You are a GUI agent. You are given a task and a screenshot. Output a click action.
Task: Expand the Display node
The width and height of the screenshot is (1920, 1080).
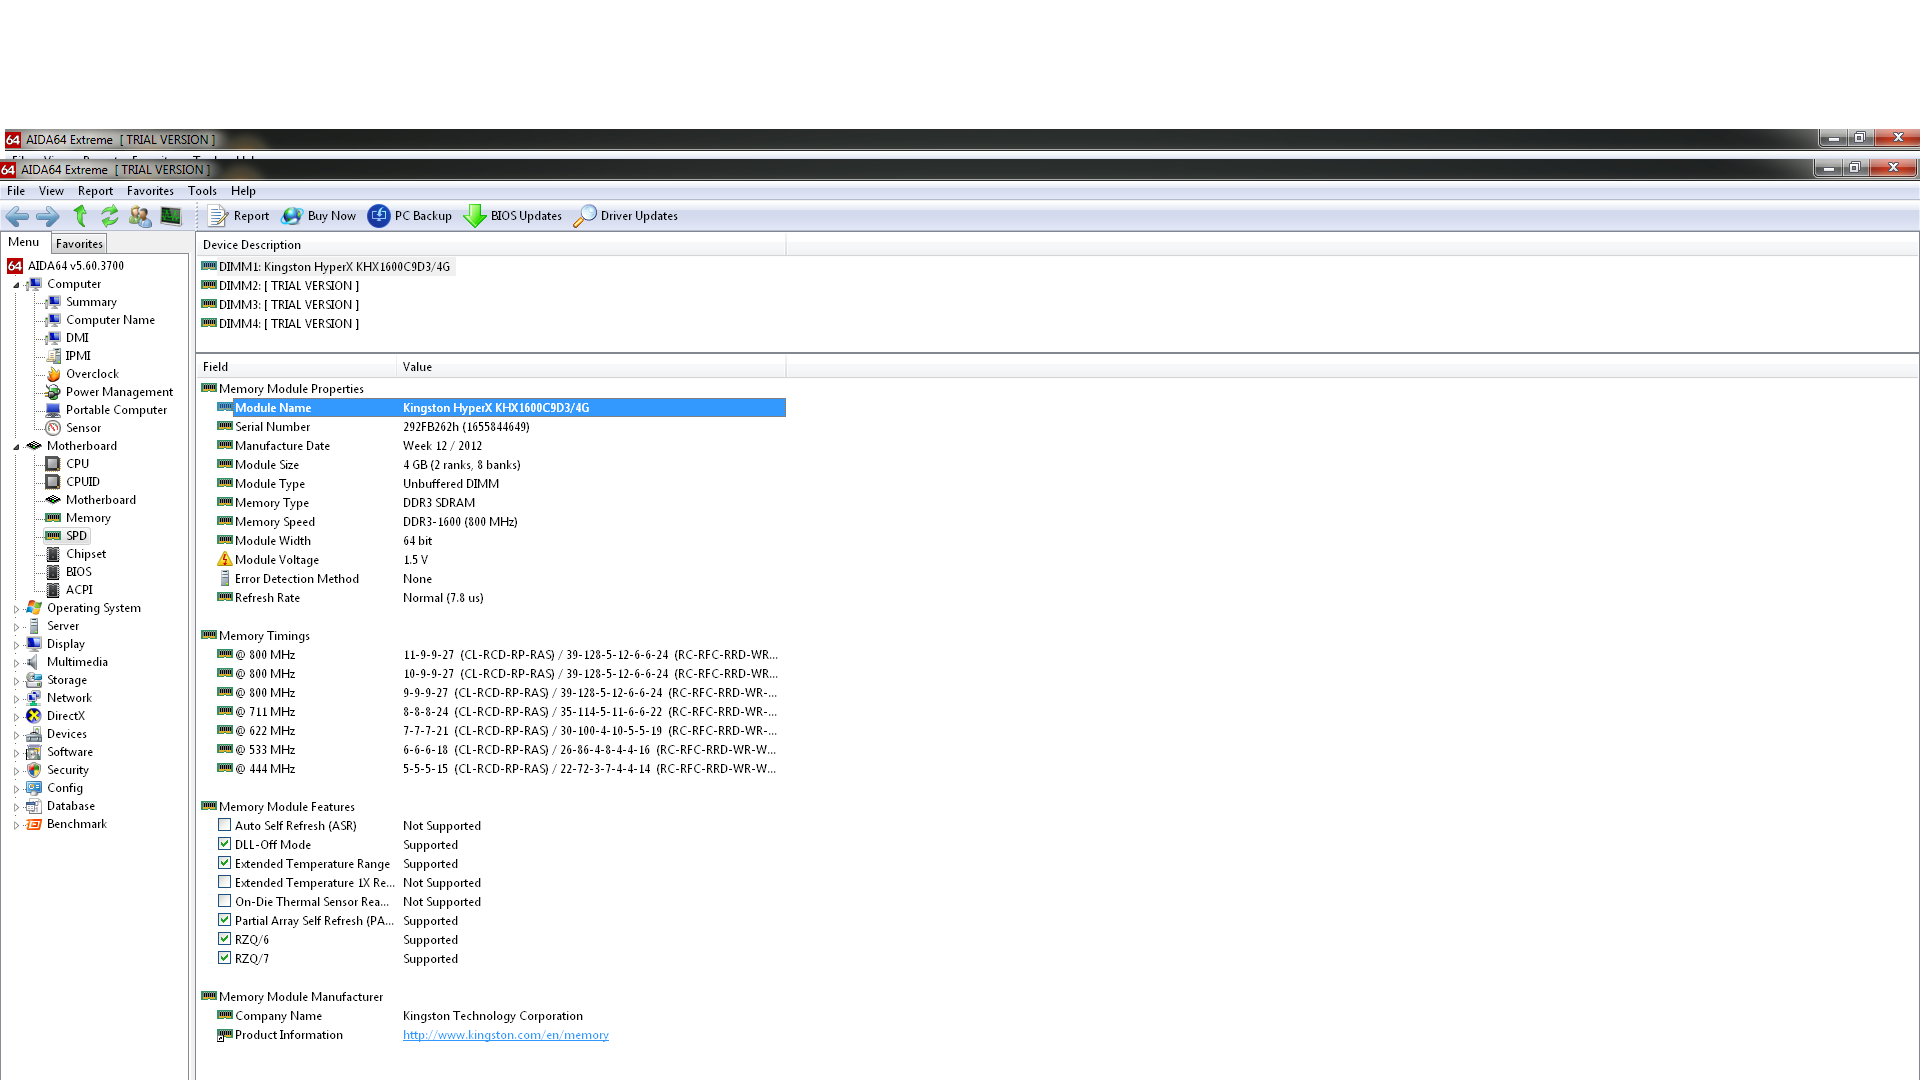pyautogui.click(x=16, y=645)
